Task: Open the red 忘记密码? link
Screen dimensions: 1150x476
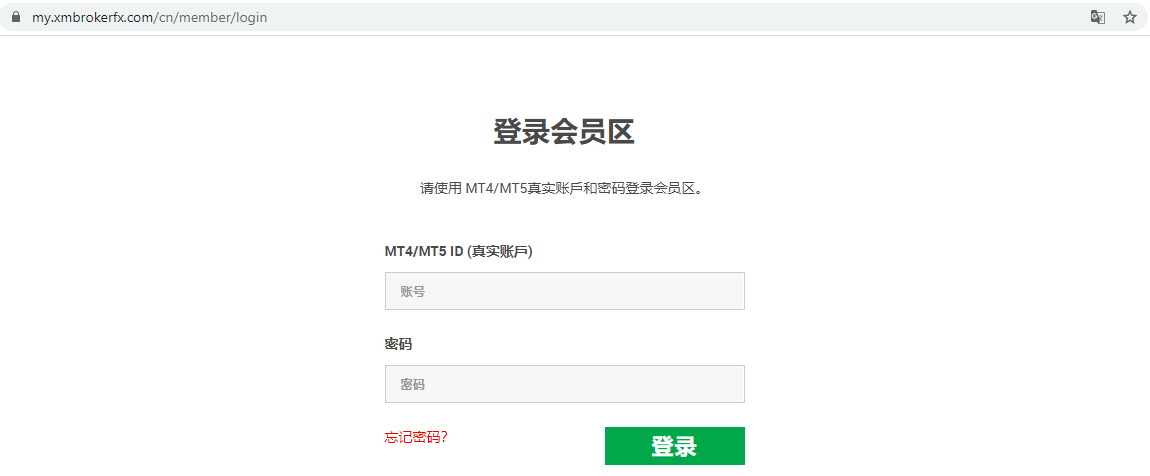Action: 416,437
